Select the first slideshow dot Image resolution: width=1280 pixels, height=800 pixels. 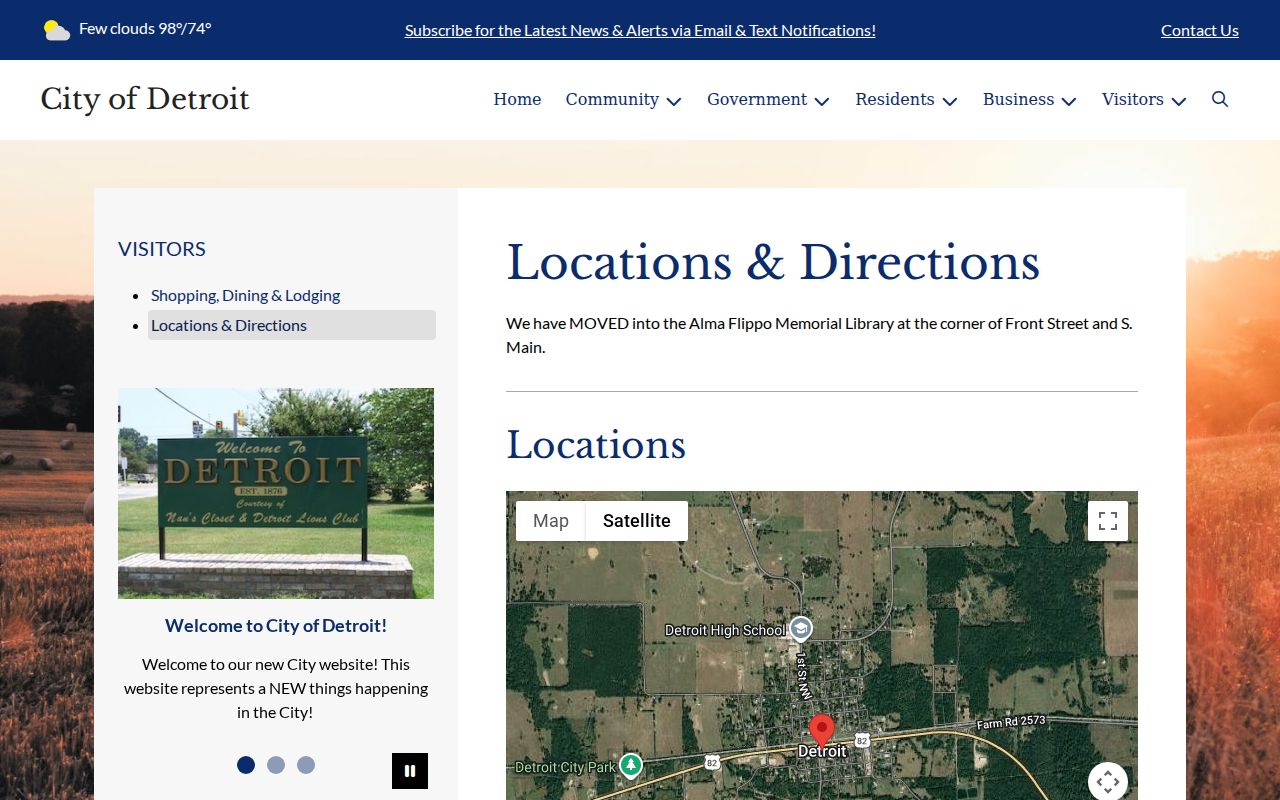(246, 765)
